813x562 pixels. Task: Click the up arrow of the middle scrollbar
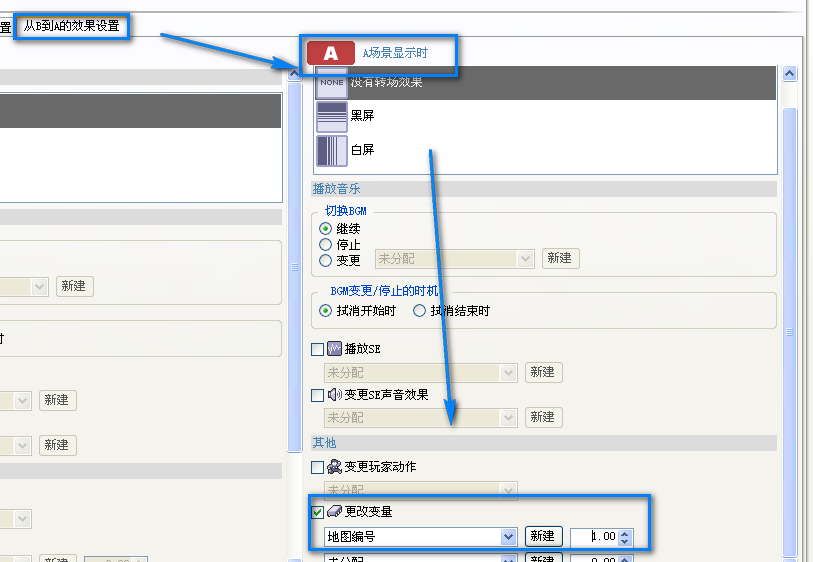294,74
